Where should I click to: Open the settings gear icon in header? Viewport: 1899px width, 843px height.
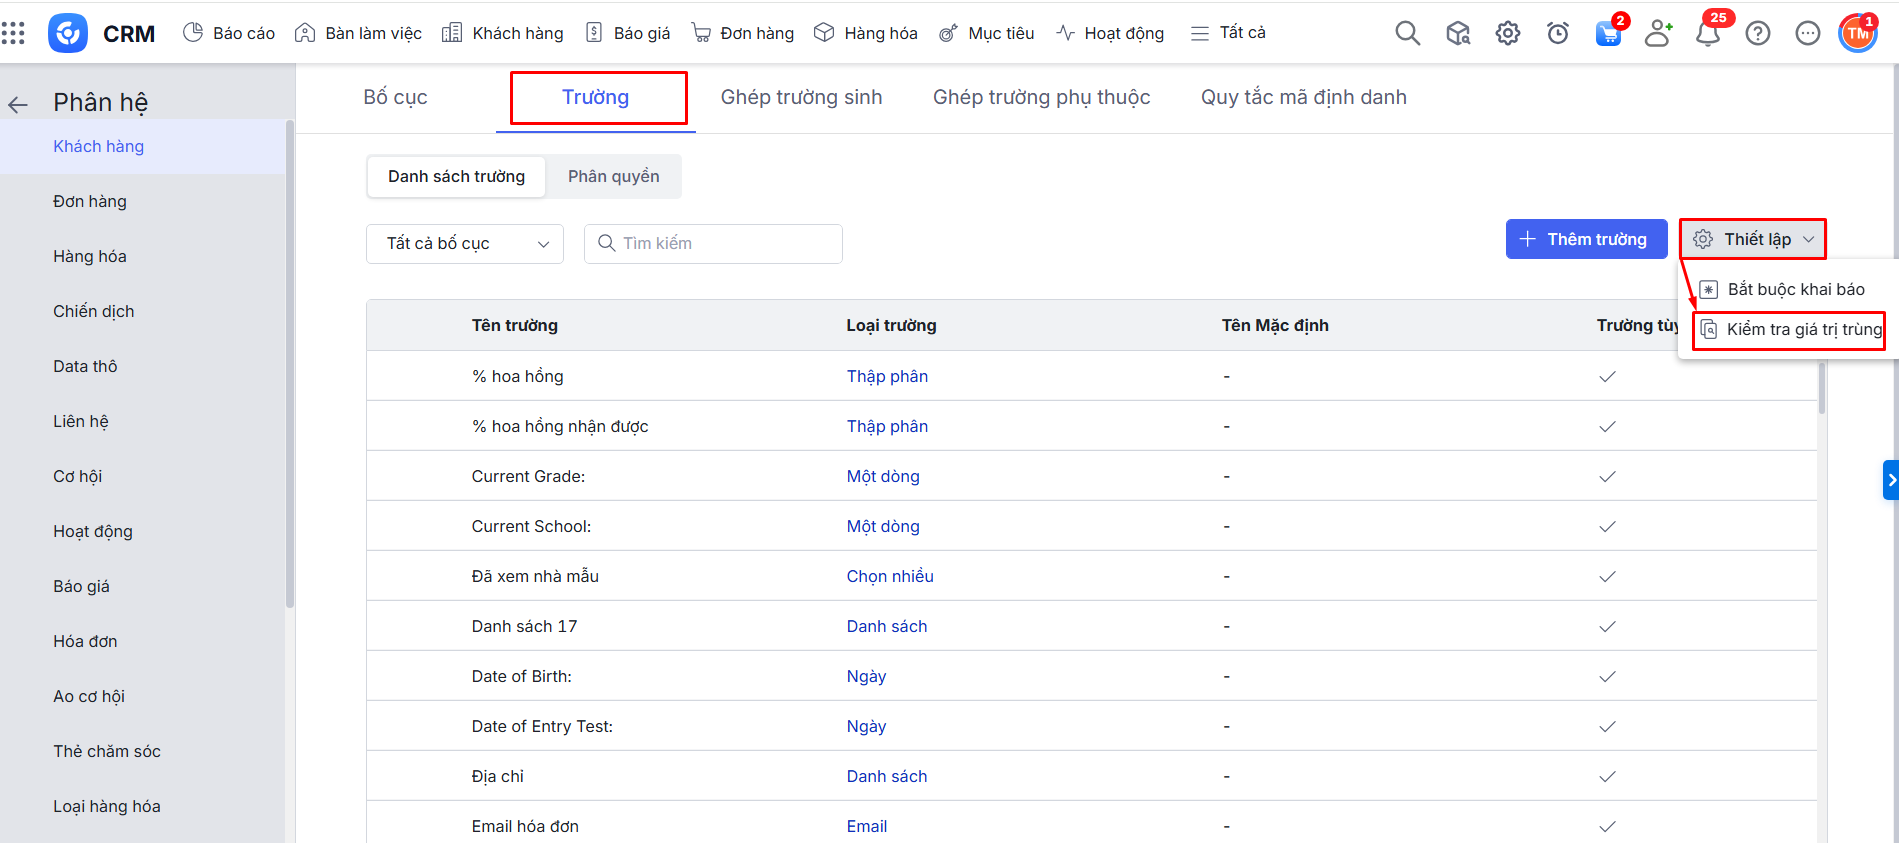click(1507, 33)
